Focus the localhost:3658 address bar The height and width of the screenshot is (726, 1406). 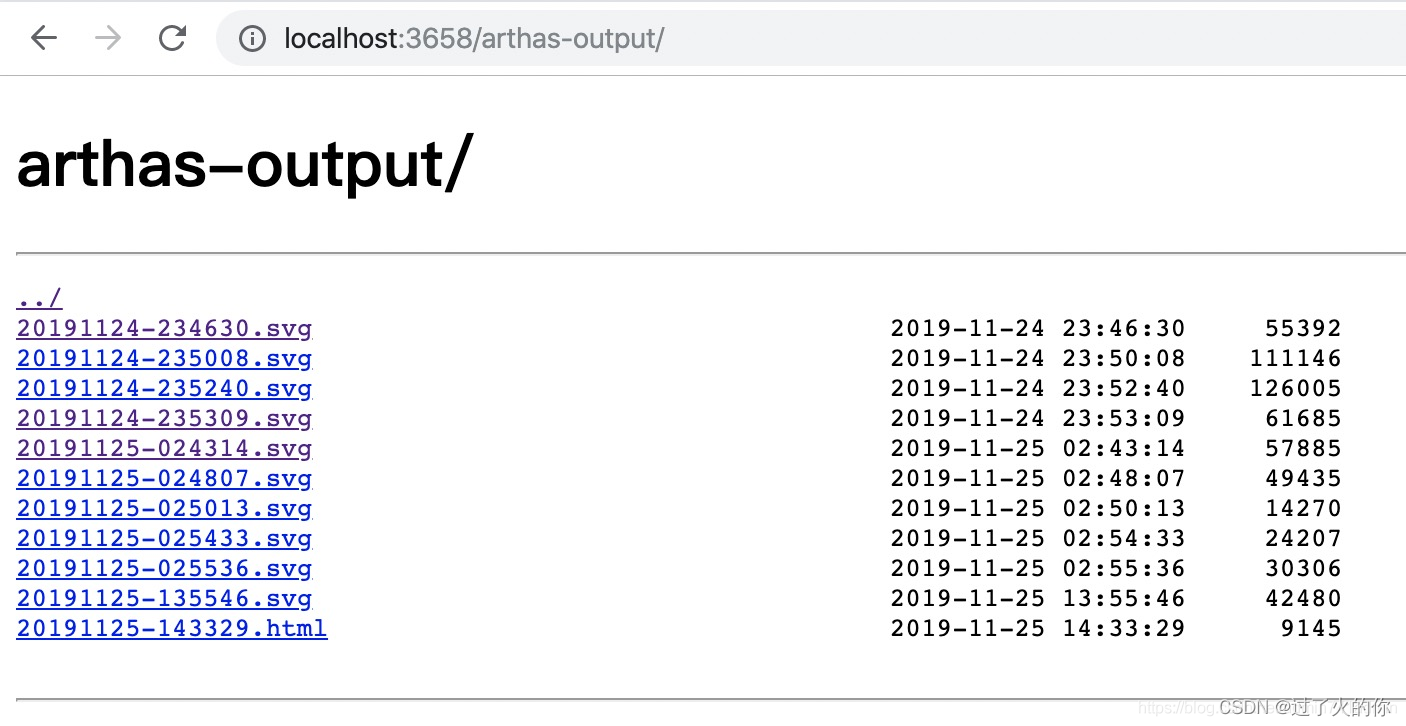[x=700, y=39]
